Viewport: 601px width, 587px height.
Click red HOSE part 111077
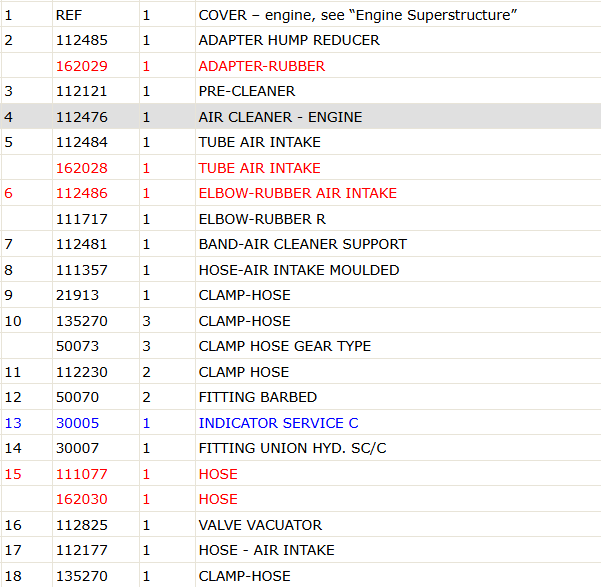pyautogui.click(x=82, y=474)
